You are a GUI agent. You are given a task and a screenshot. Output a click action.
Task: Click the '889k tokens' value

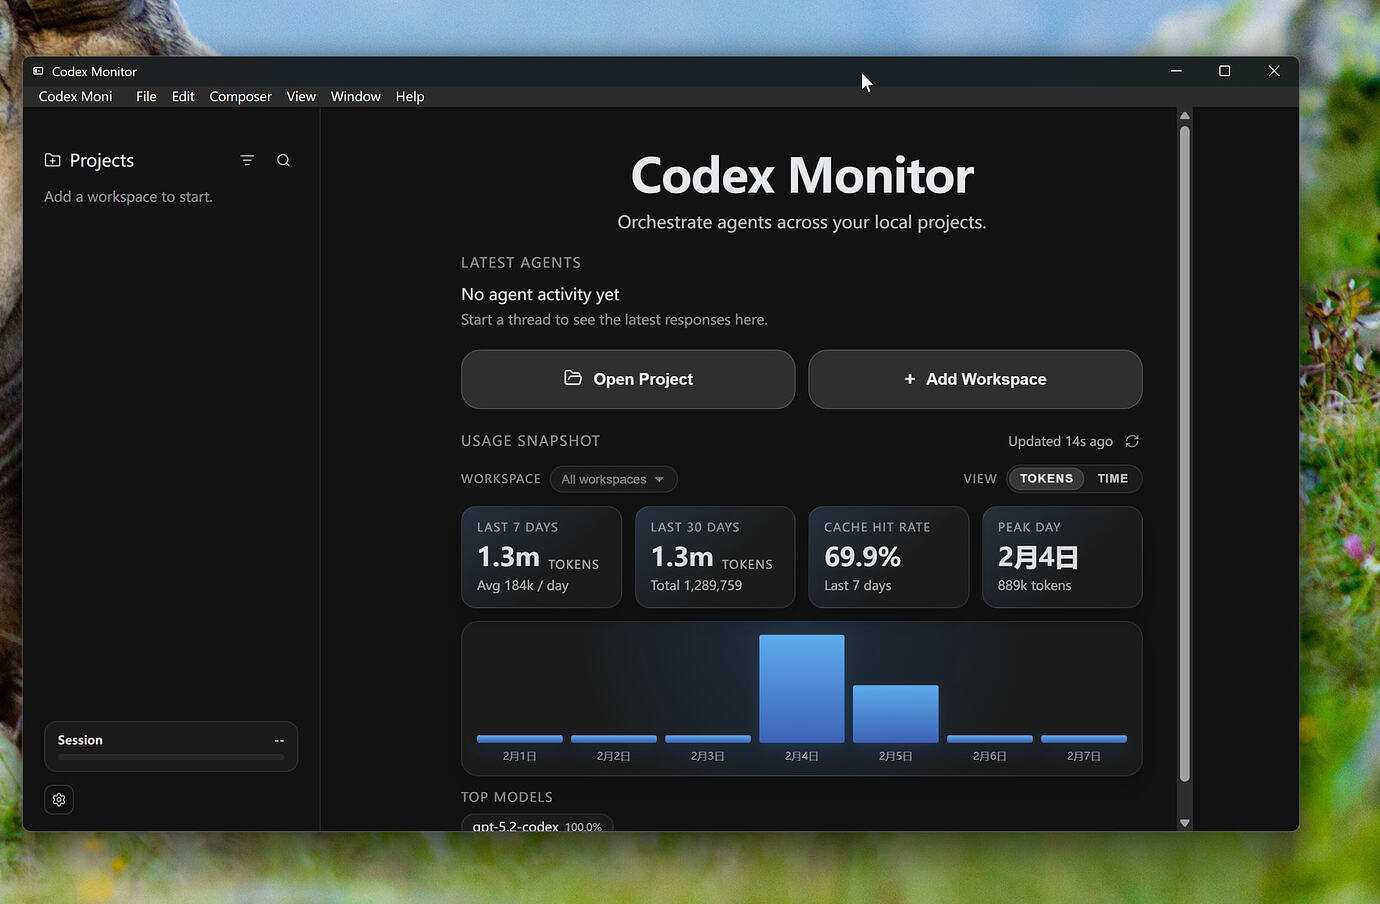pos(1034,586)
